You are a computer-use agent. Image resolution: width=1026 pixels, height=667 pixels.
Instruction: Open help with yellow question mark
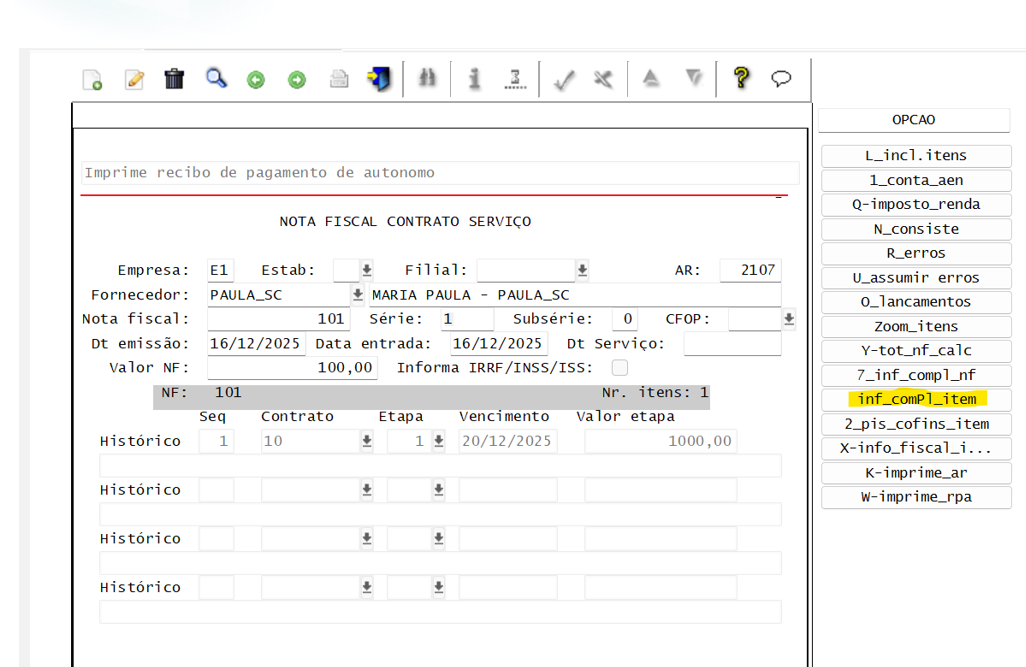(741, 78)
